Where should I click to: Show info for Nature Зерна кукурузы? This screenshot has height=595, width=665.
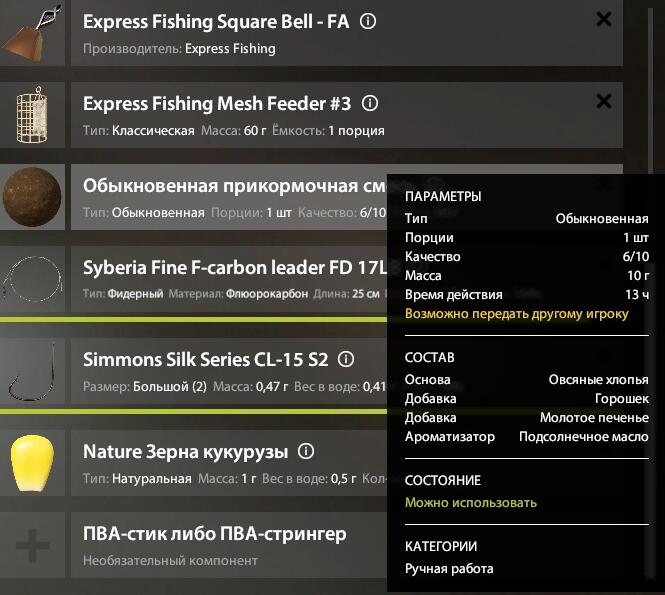[306, 451]
